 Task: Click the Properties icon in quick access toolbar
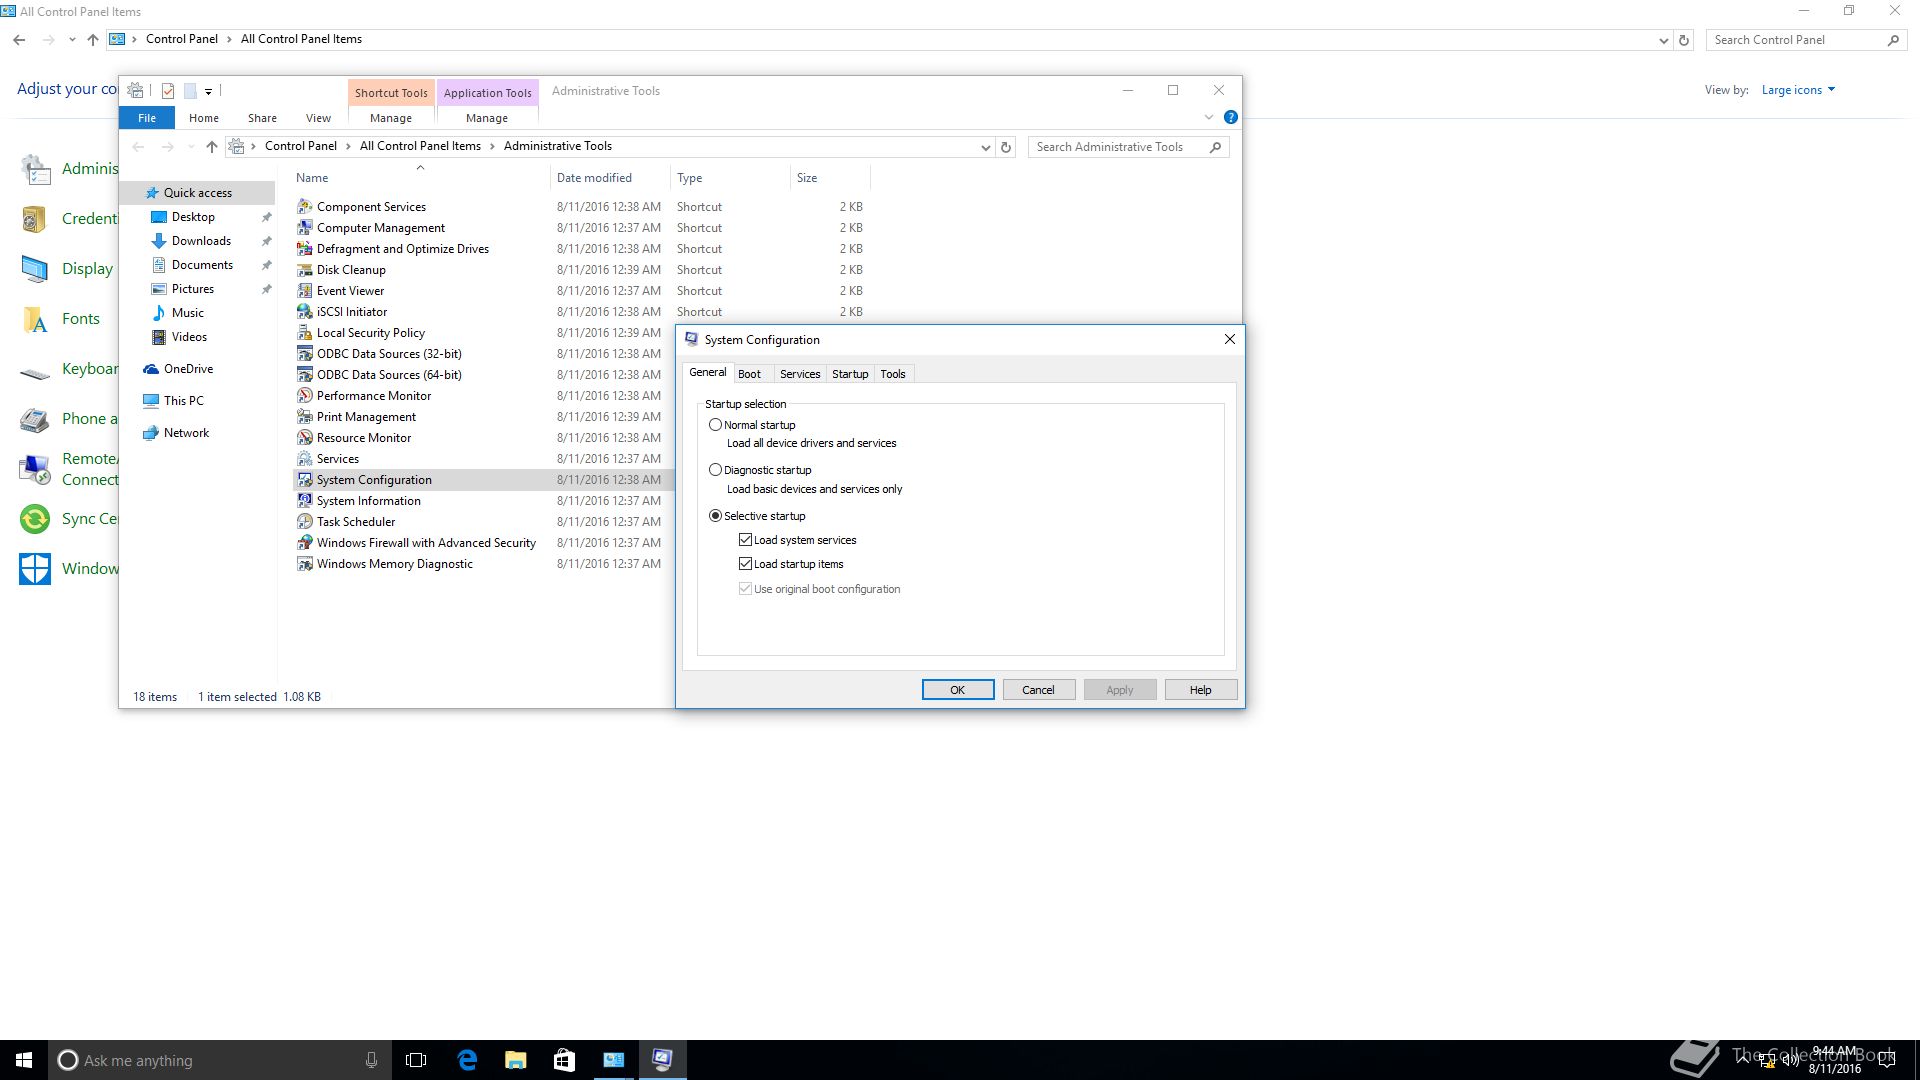(x=168, y=91)
